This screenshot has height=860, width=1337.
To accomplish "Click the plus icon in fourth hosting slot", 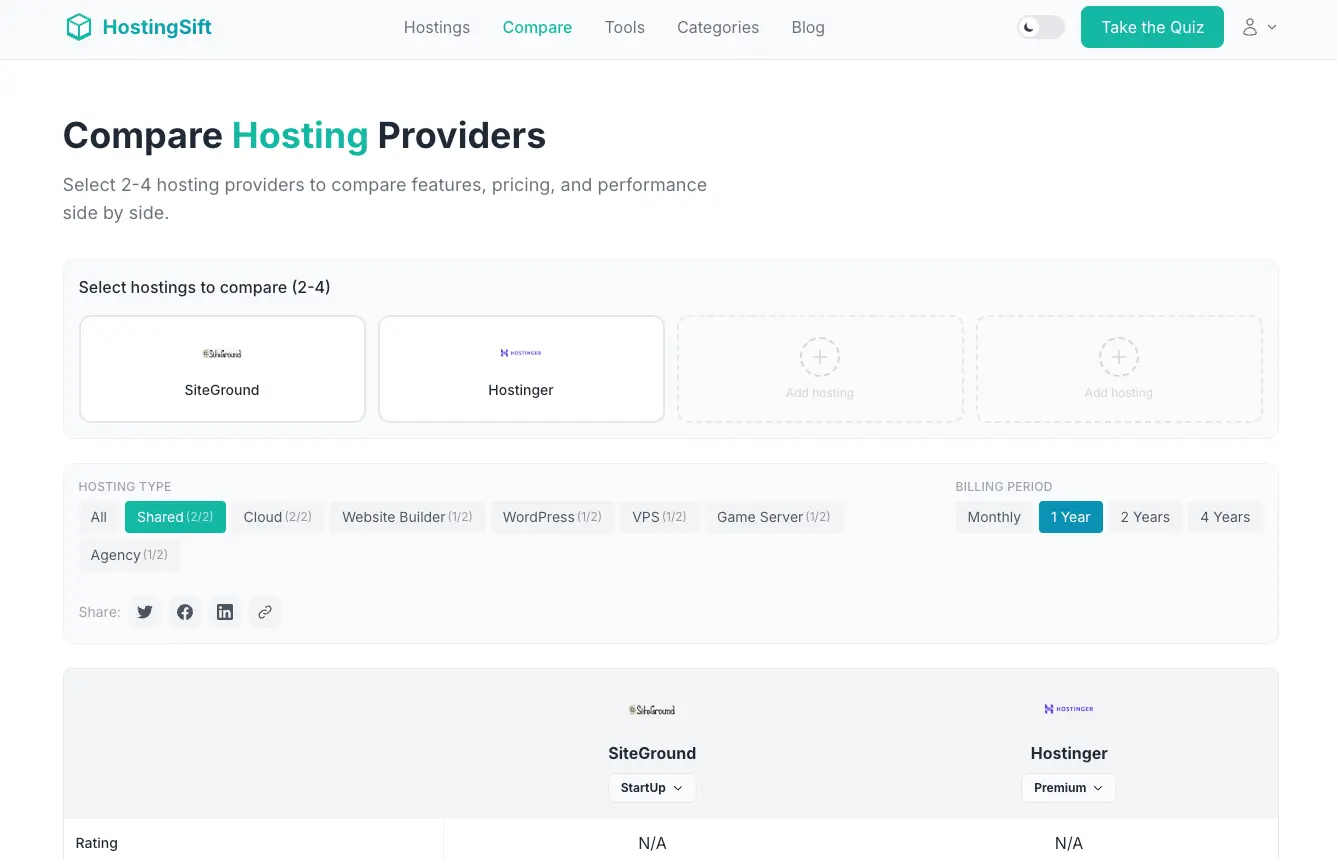I will pyautogui.click(x=1119, y=357).
